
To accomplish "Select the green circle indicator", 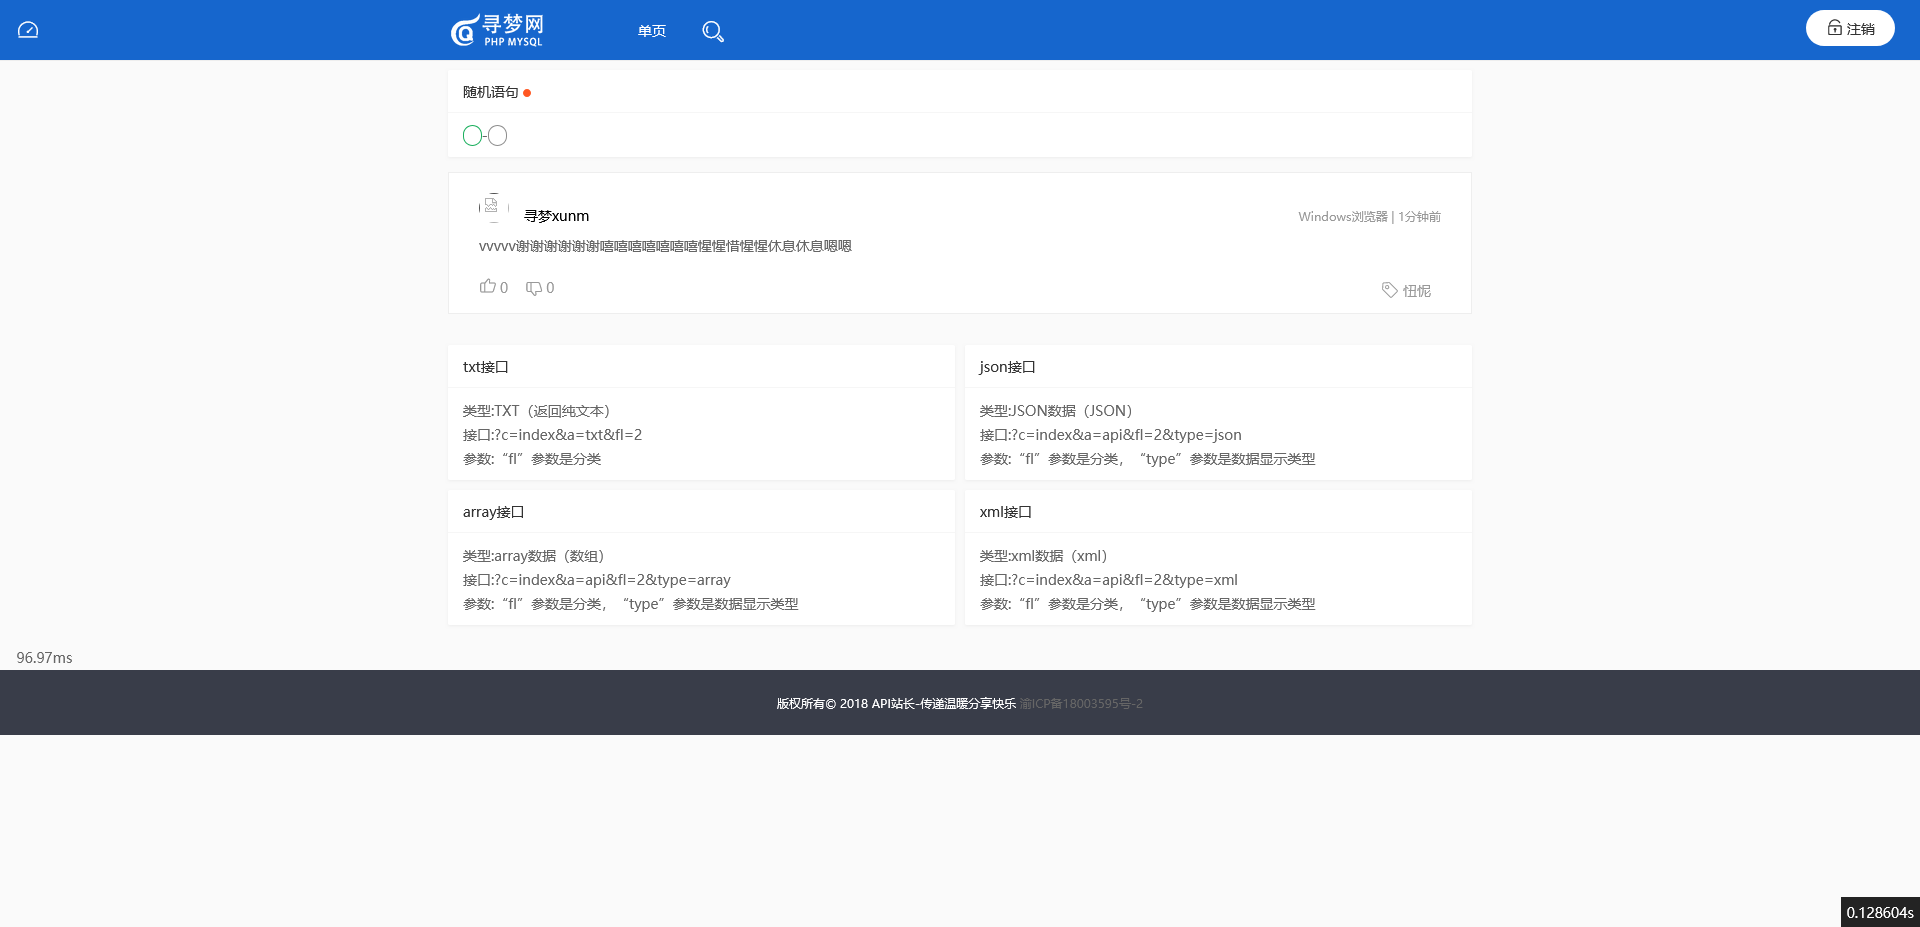I will pos(472,136).
